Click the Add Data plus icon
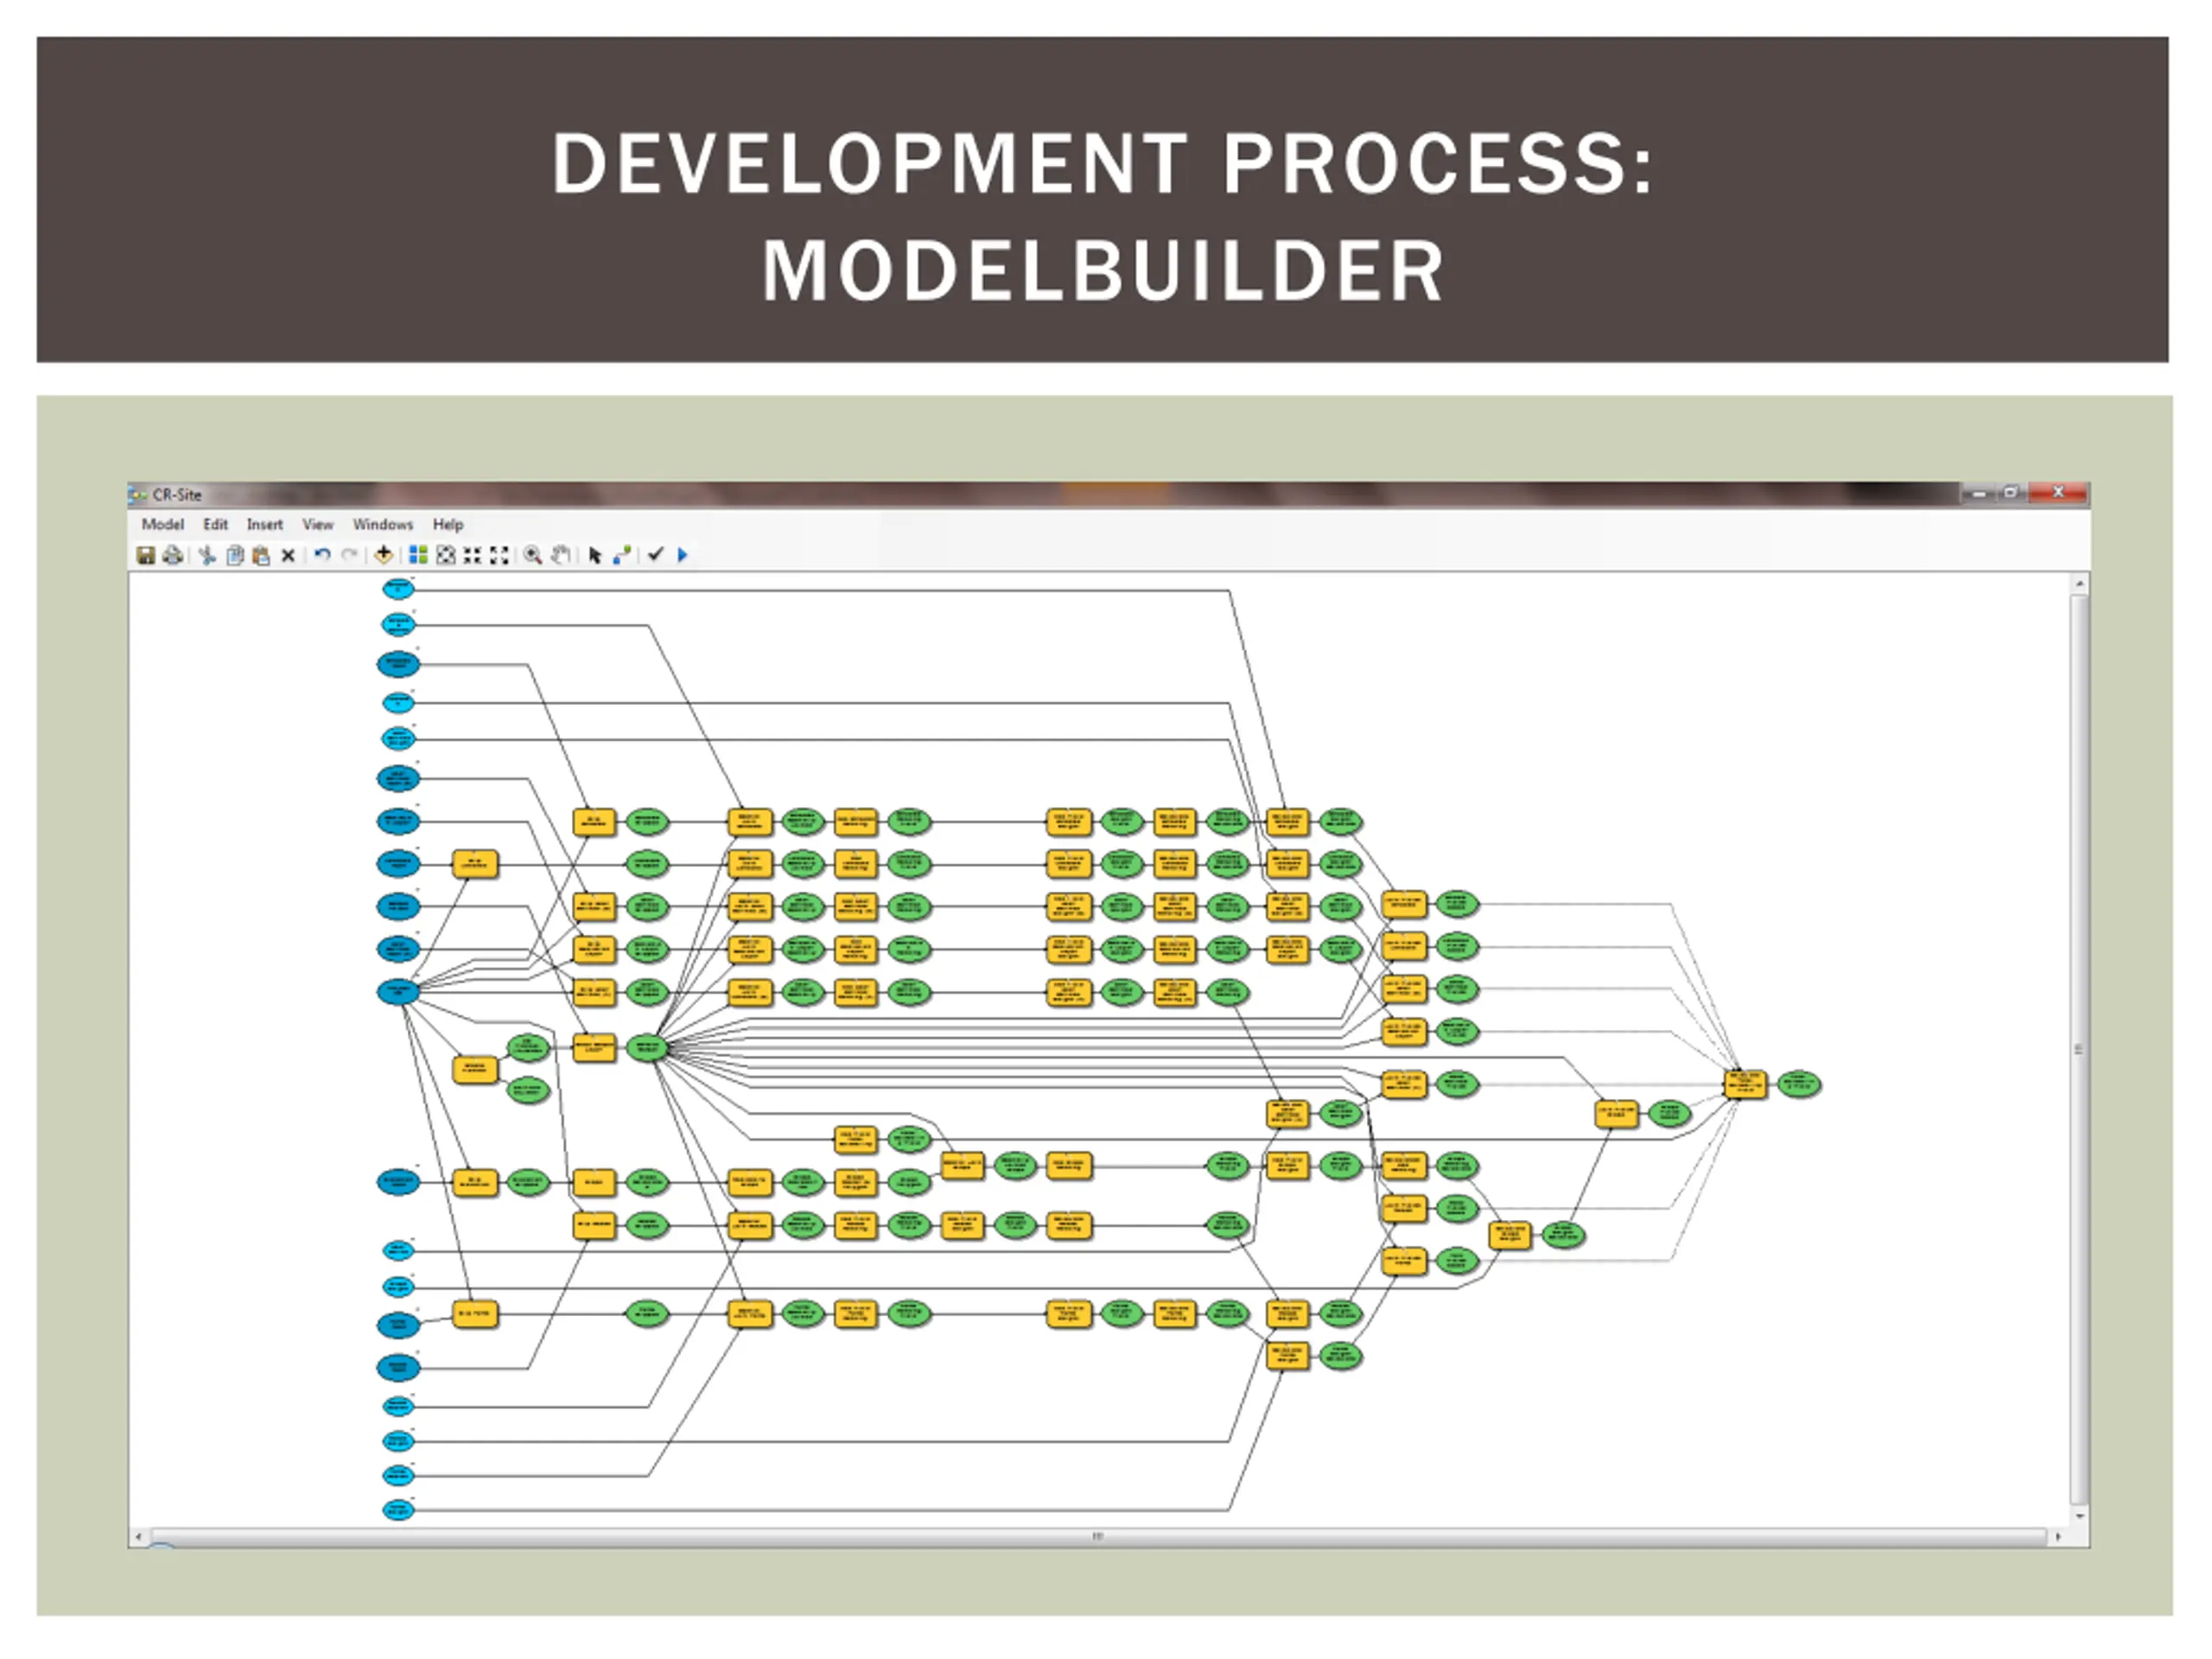This screenshot has height=1659, width=2212. coord(383,555)
